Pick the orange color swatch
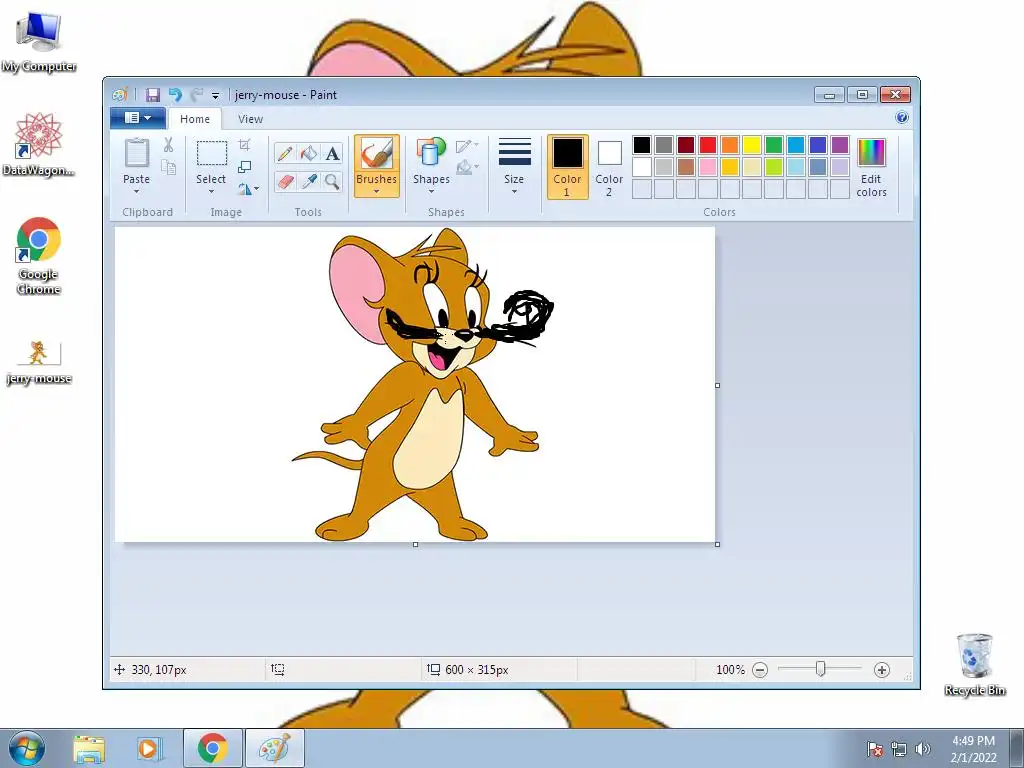This screenshot has width=1024, height=768. [x=729, y=145]
